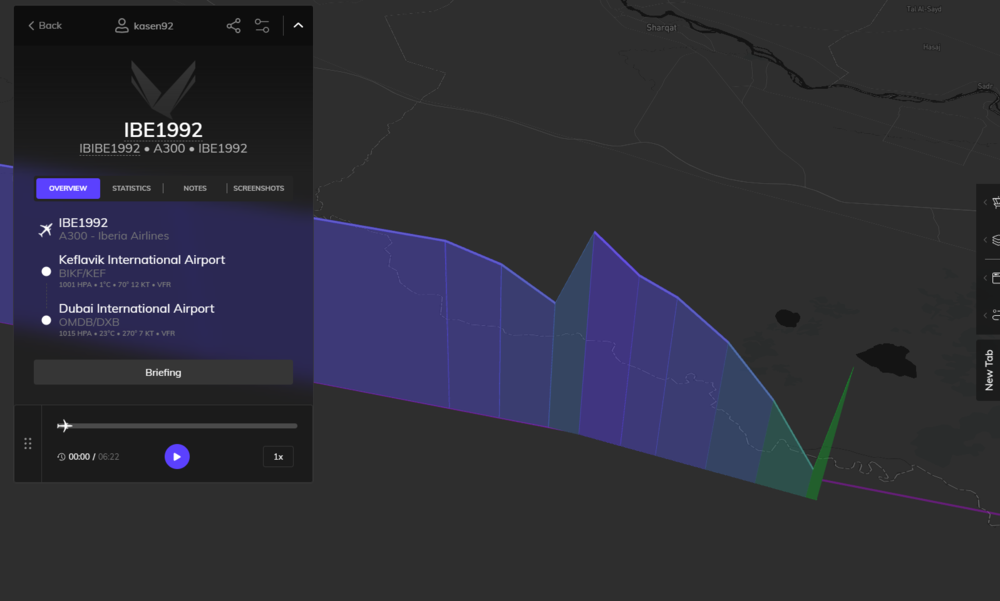The image size is (1000, 601).
Task: Click the elapsed time clock icon
Action: 62,457
